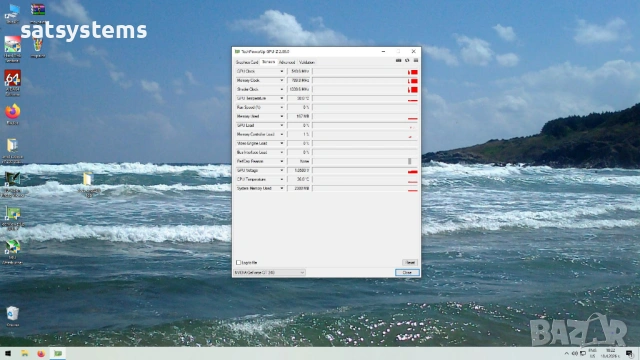Open the System Memory Used dropdown arrow
640x360 pixels.
[x=281, y=188]
